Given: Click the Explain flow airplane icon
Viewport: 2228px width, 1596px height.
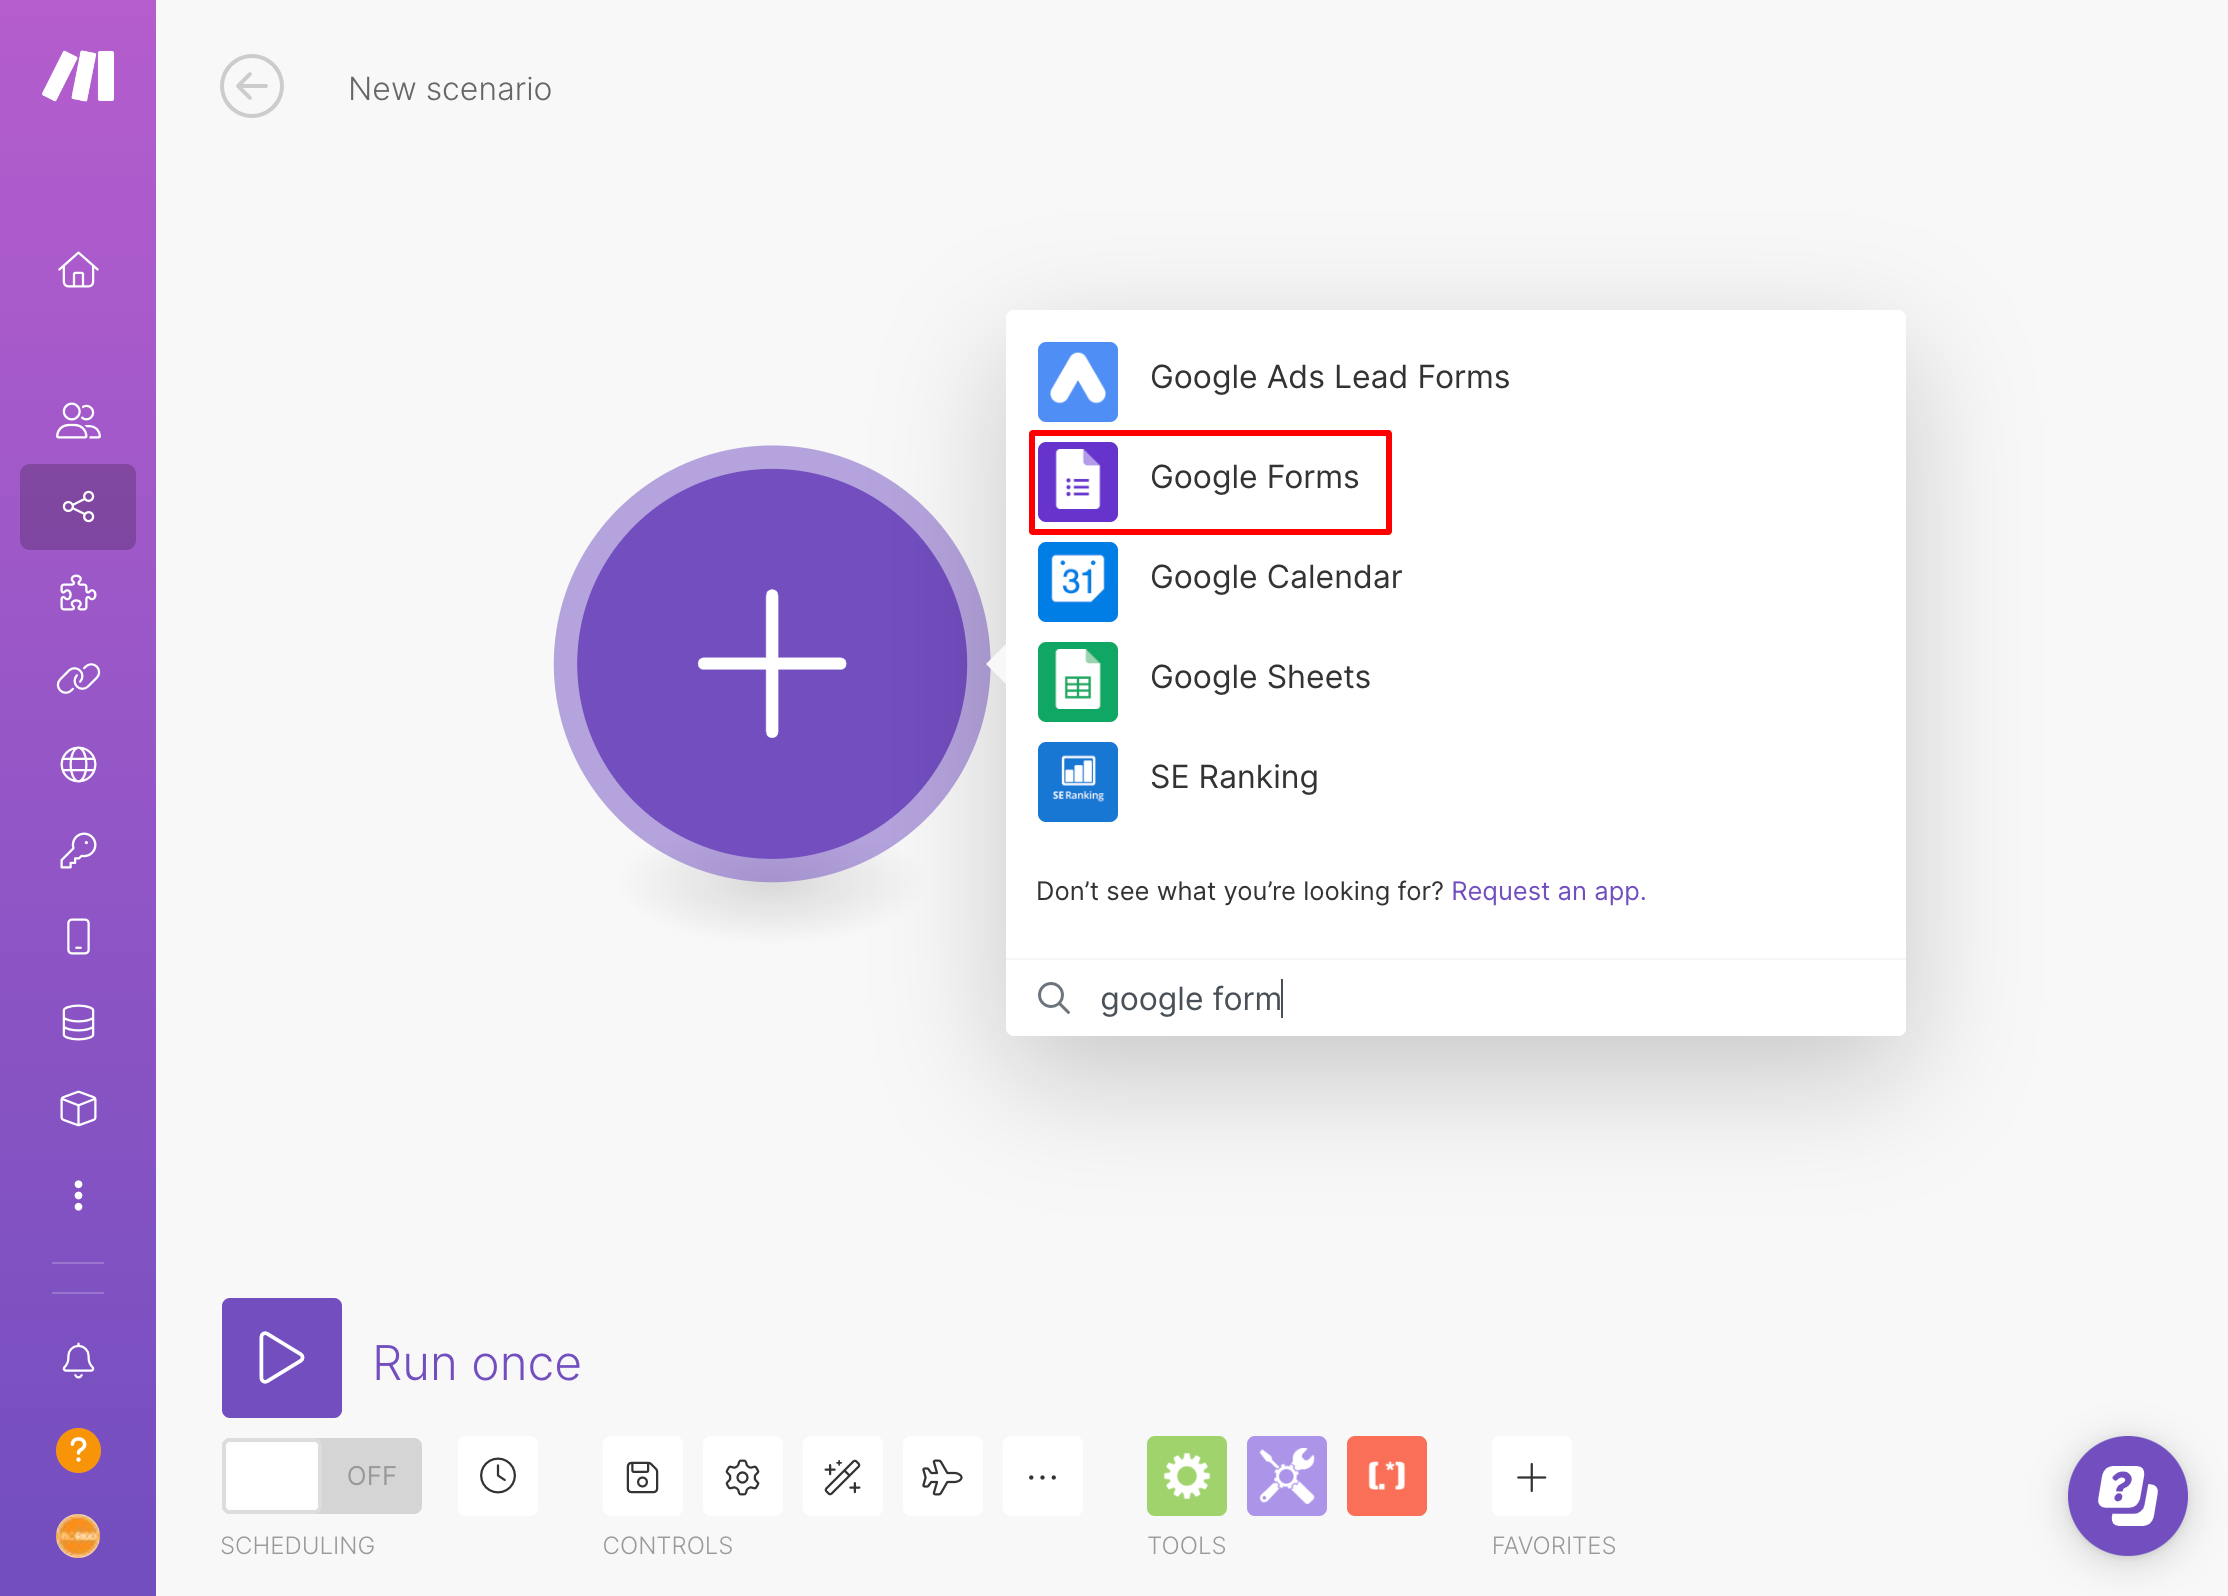Looking at the screenshot, I should (942, 1476).
